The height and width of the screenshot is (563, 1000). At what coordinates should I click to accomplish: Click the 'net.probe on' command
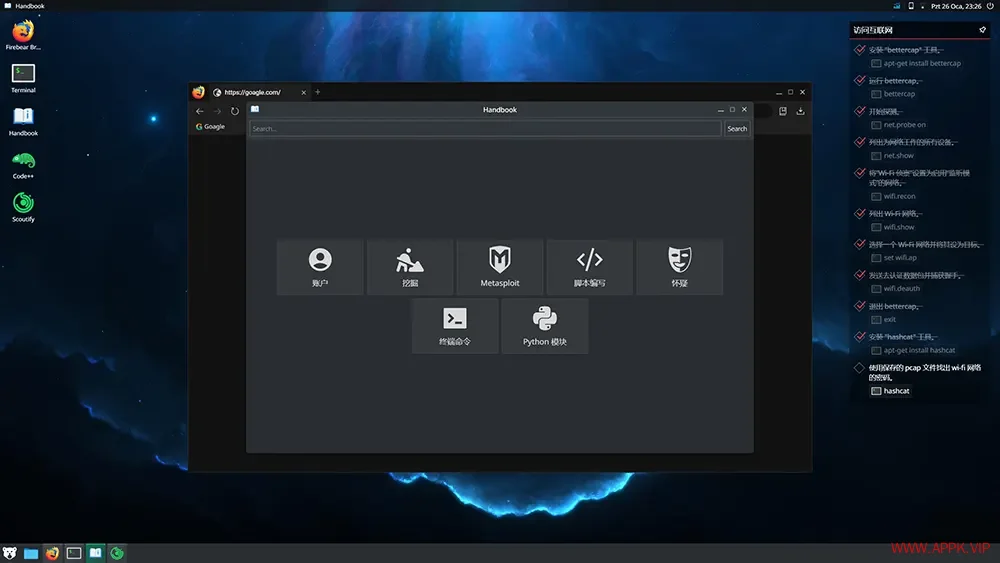898,125
